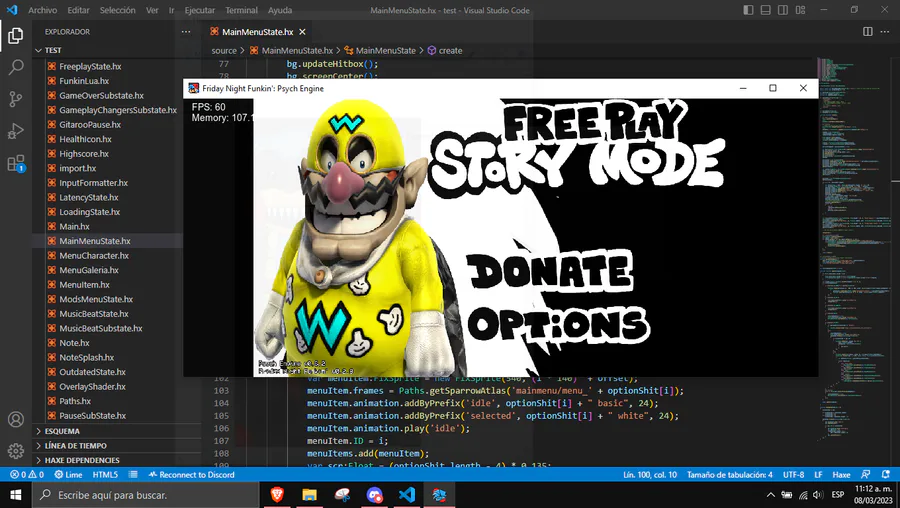The width and height of the screenshot is (900, 508).
Task: Change UTF-8 encoding selector
Action: tap(794, 475)
